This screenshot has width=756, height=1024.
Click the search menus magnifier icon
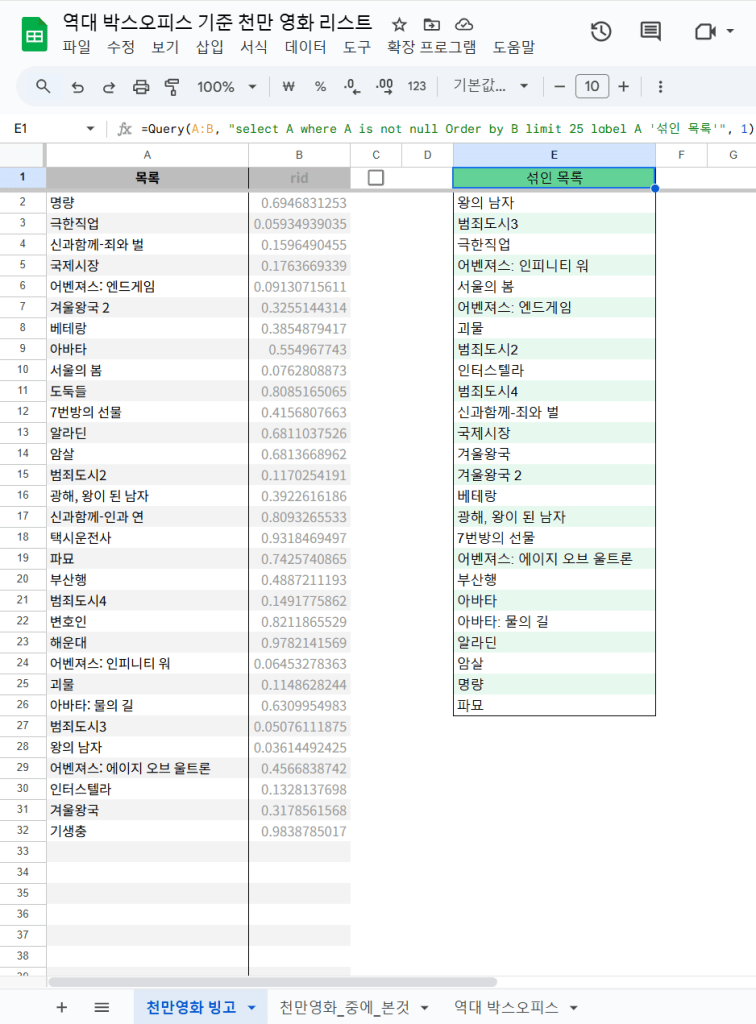tap(43, 87)
